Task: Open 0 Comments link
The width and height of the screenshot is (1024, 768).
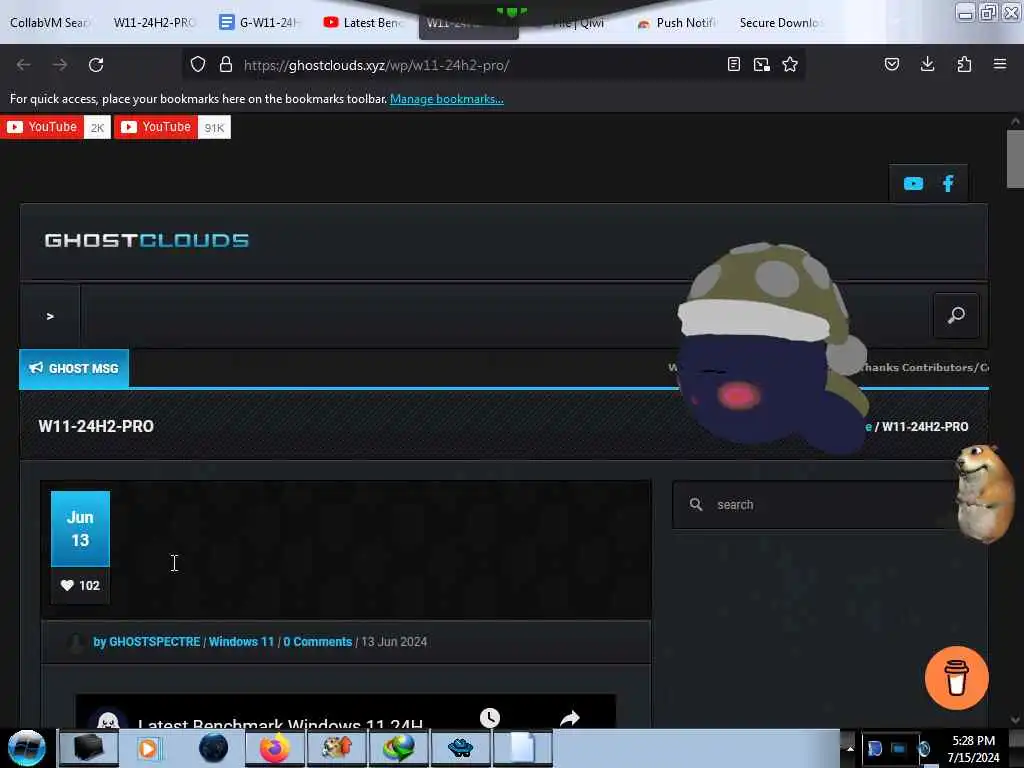Action: [x=317, y=641]
